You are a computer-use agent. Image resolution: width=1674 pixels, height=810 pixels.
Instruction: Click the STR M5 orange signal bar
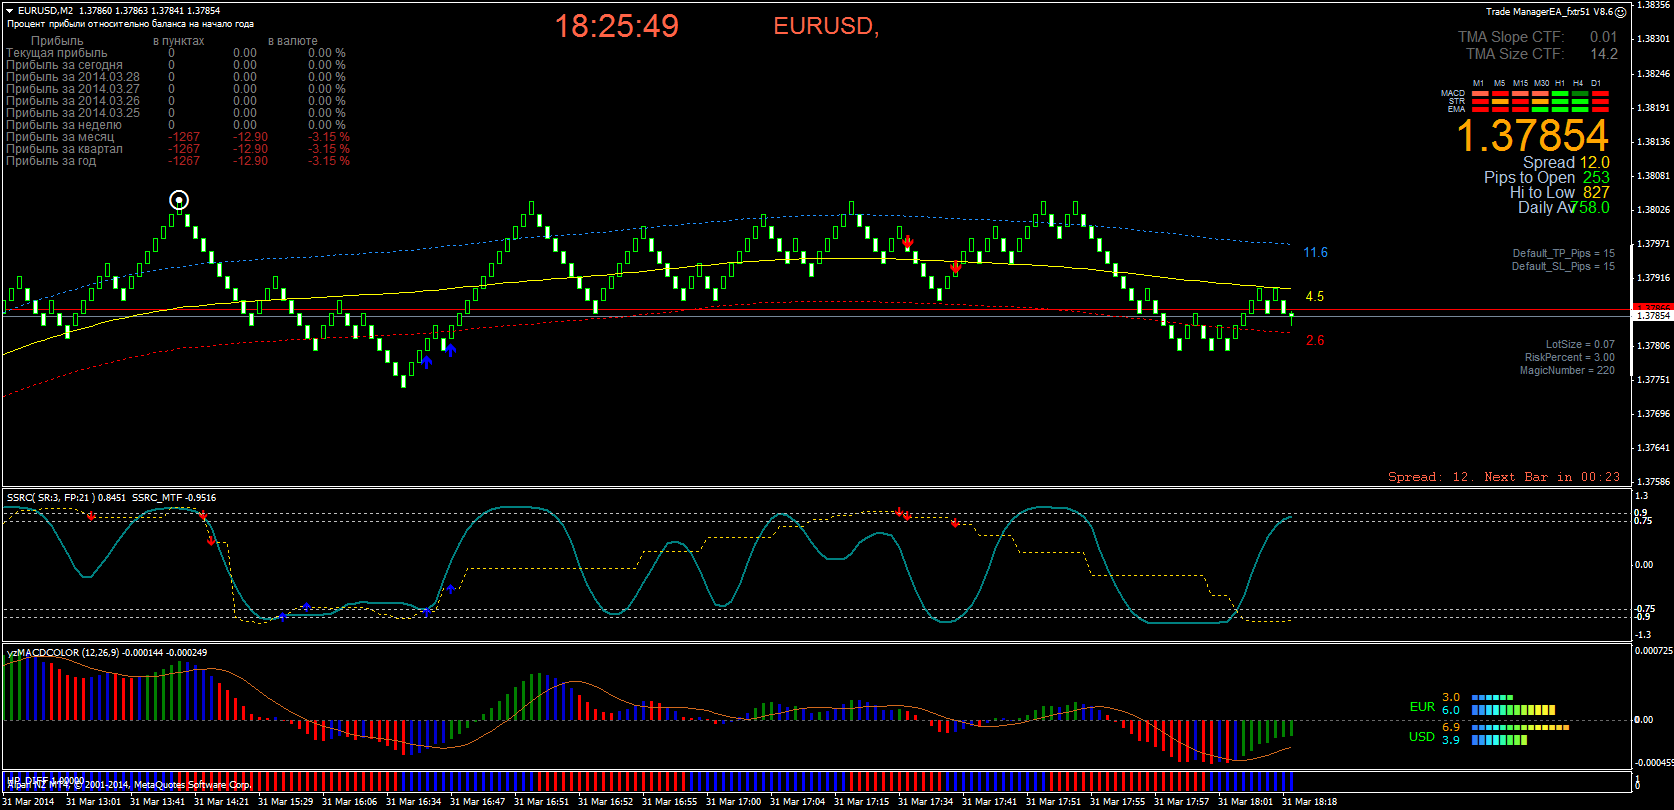click(x=1500, y=101)
